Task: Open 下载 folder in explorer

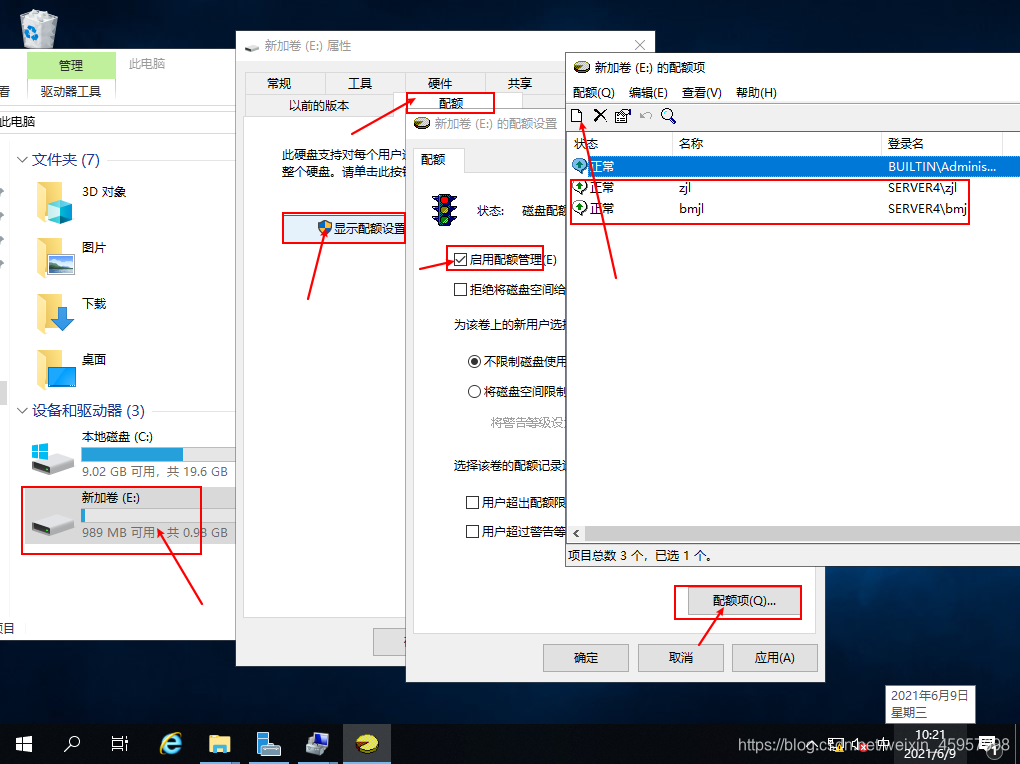Action: coord(72,312)
